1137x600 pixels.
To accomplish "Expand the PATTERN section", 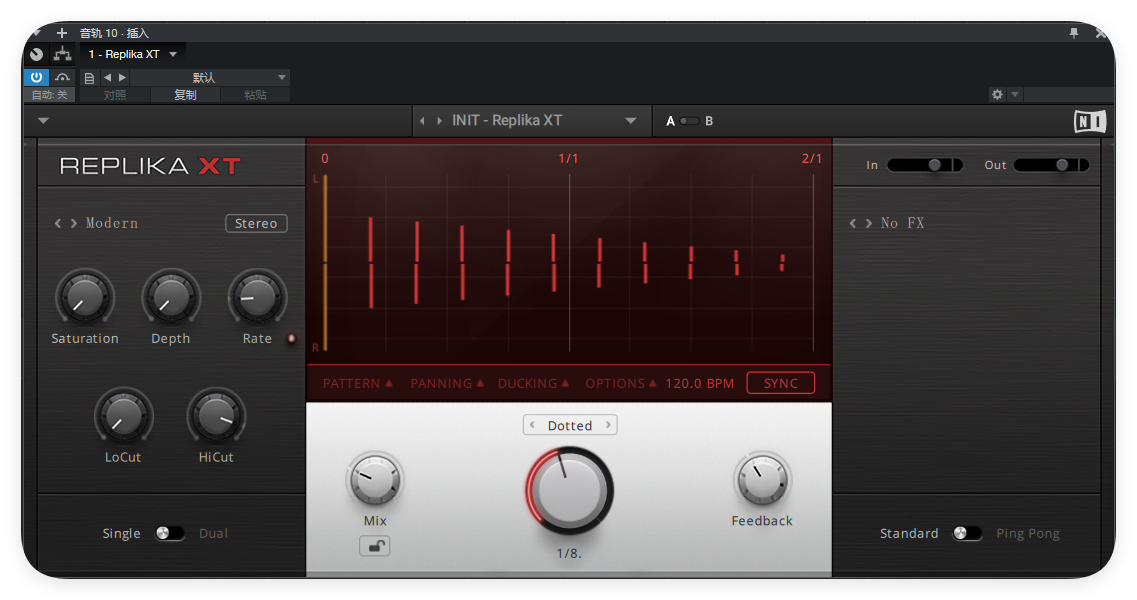I will (x=357, y=383).
